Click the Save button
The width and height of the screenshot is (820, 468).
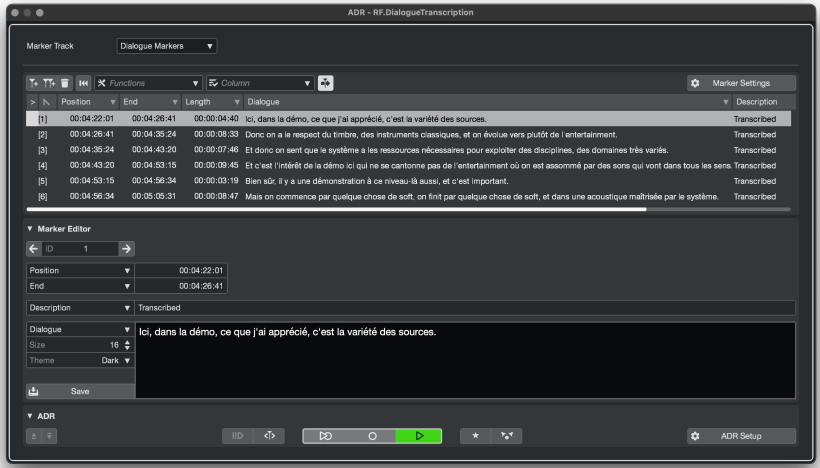pos(79,392)
